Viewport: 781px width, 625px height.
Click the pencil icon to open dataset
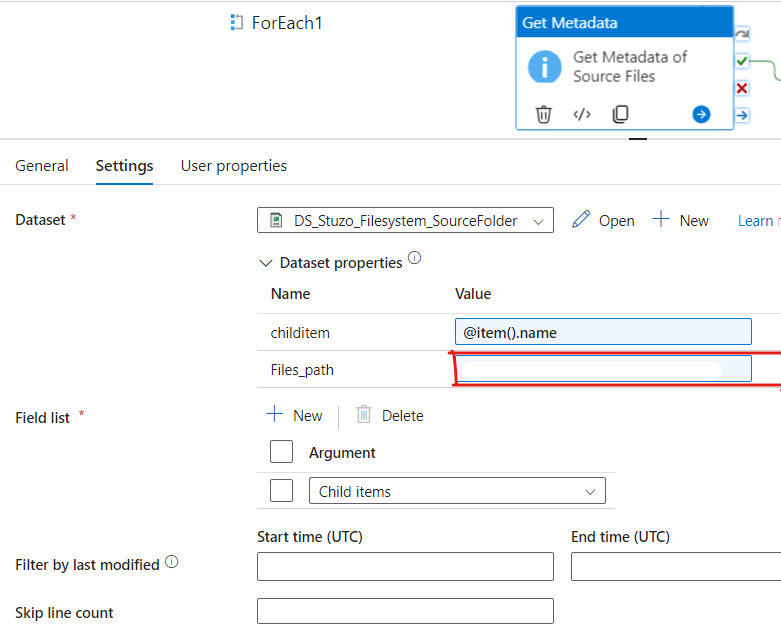(x=581, y=220)
